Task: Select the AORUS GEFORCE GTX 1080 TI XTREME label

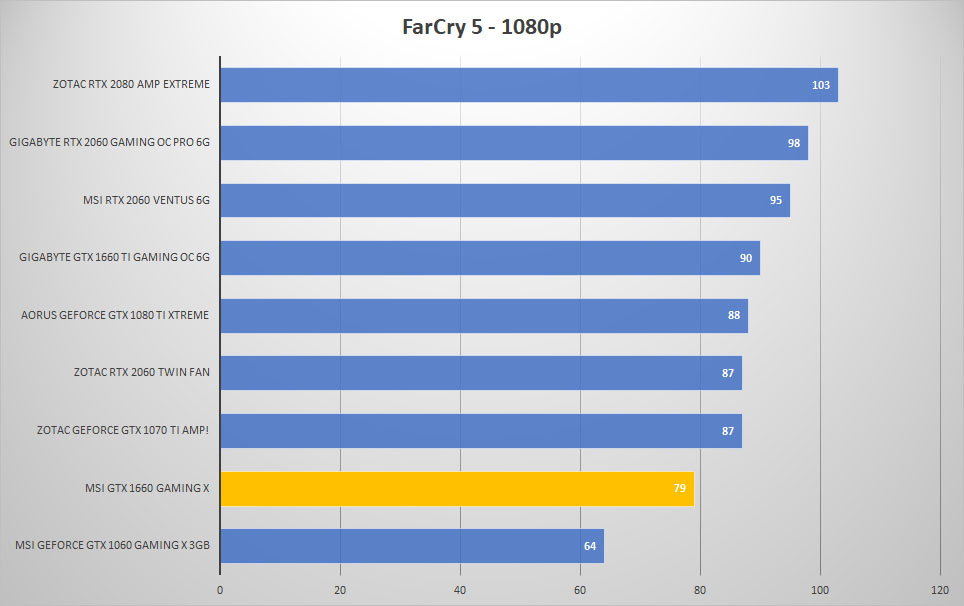Action: [115, 315]
